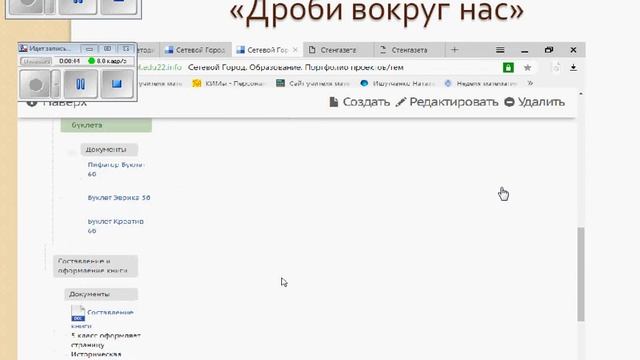Open a new browser tab with plus
Image resolution: width=640 pixels, height=360 pixels.
(x=455, y=50)
